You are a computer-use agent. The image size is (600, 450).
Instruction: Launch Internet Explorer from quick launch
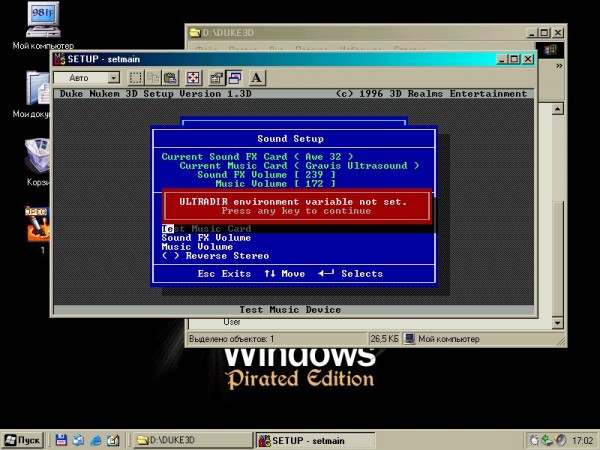pyautogui.click(x=96, y=440)
